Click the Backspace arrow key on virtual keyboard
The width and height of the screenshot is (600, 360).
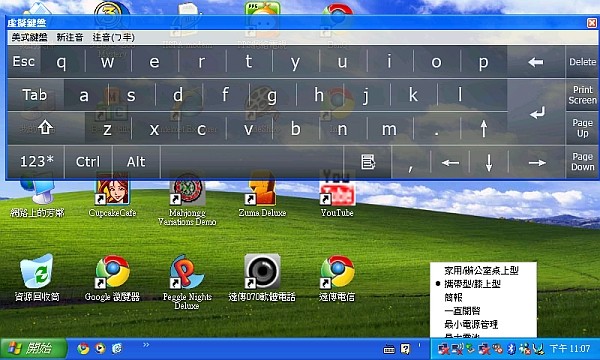(536, 62)
